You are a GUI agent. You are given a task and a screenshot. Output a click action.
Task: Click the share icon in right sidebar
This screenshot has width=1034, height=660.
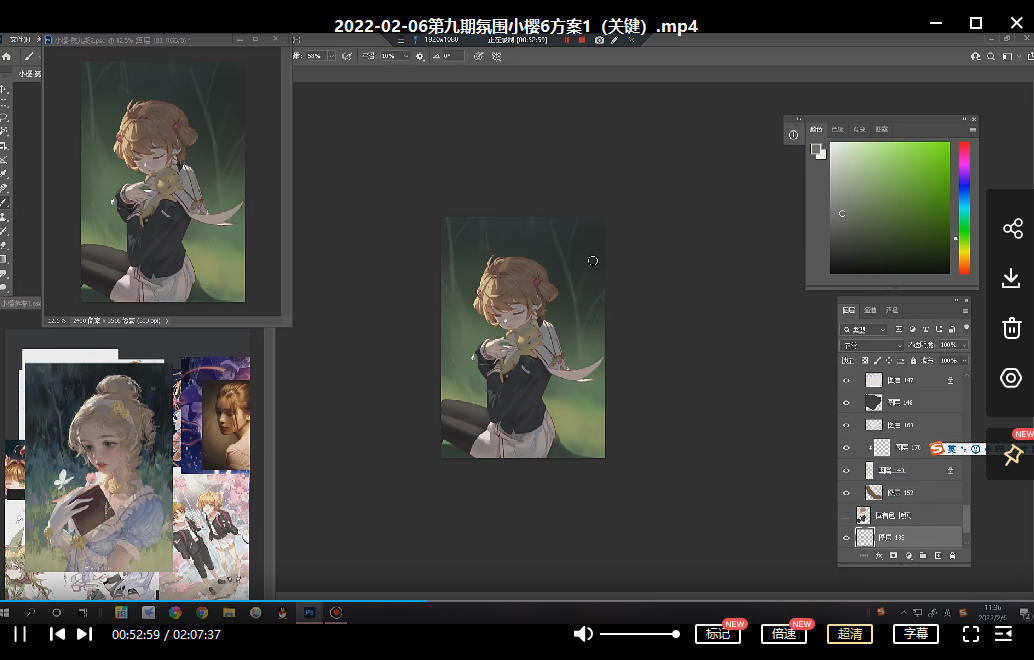[1011, 229]
